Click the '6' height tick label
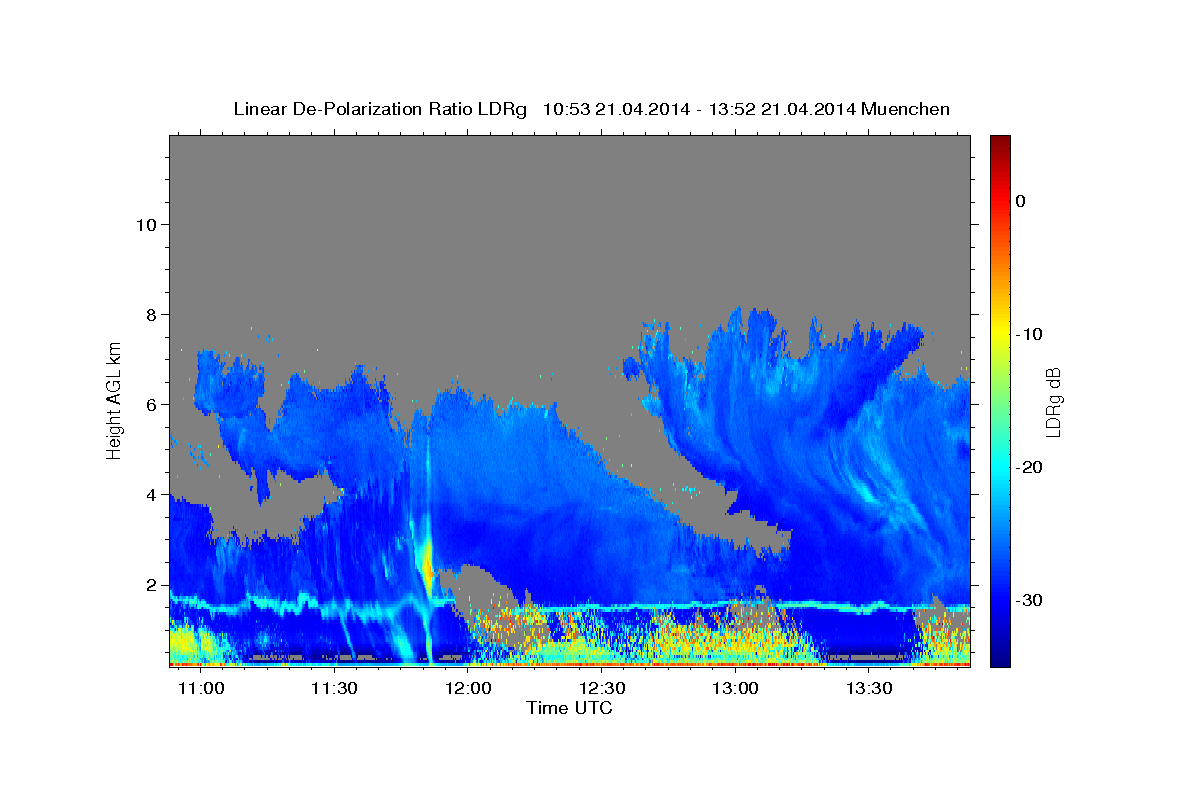 click(x=150, y=405)
